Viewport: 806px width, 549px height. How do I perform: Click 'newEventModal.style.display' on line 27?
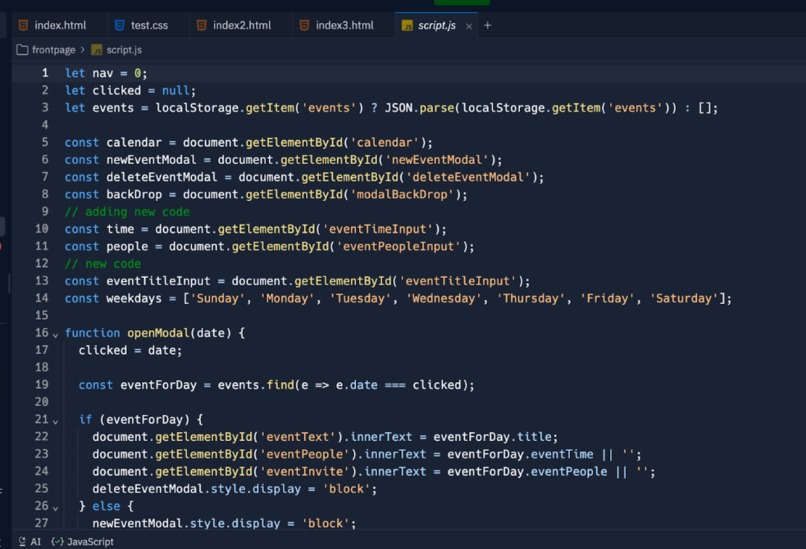(x=187, y=523)
